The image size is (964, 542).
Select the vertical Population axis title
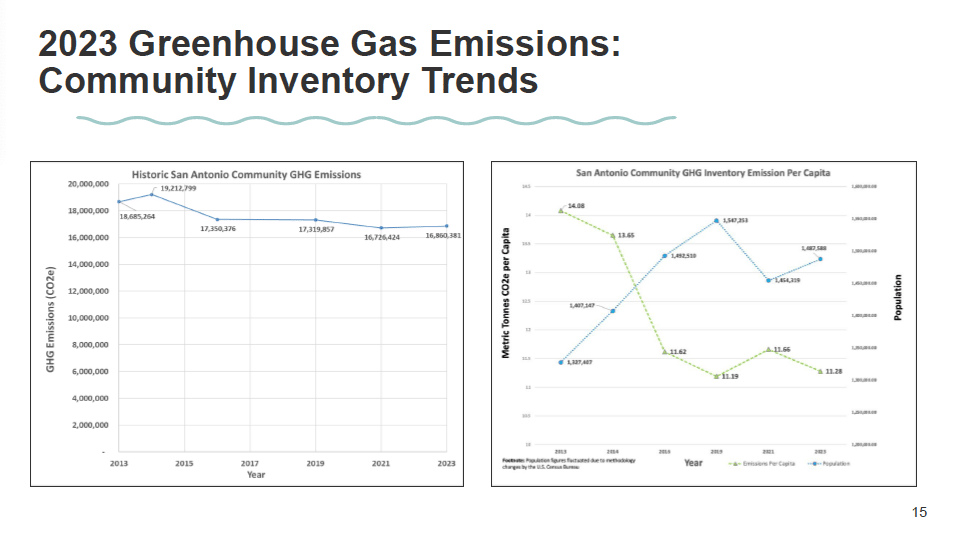tap(897, 298)
